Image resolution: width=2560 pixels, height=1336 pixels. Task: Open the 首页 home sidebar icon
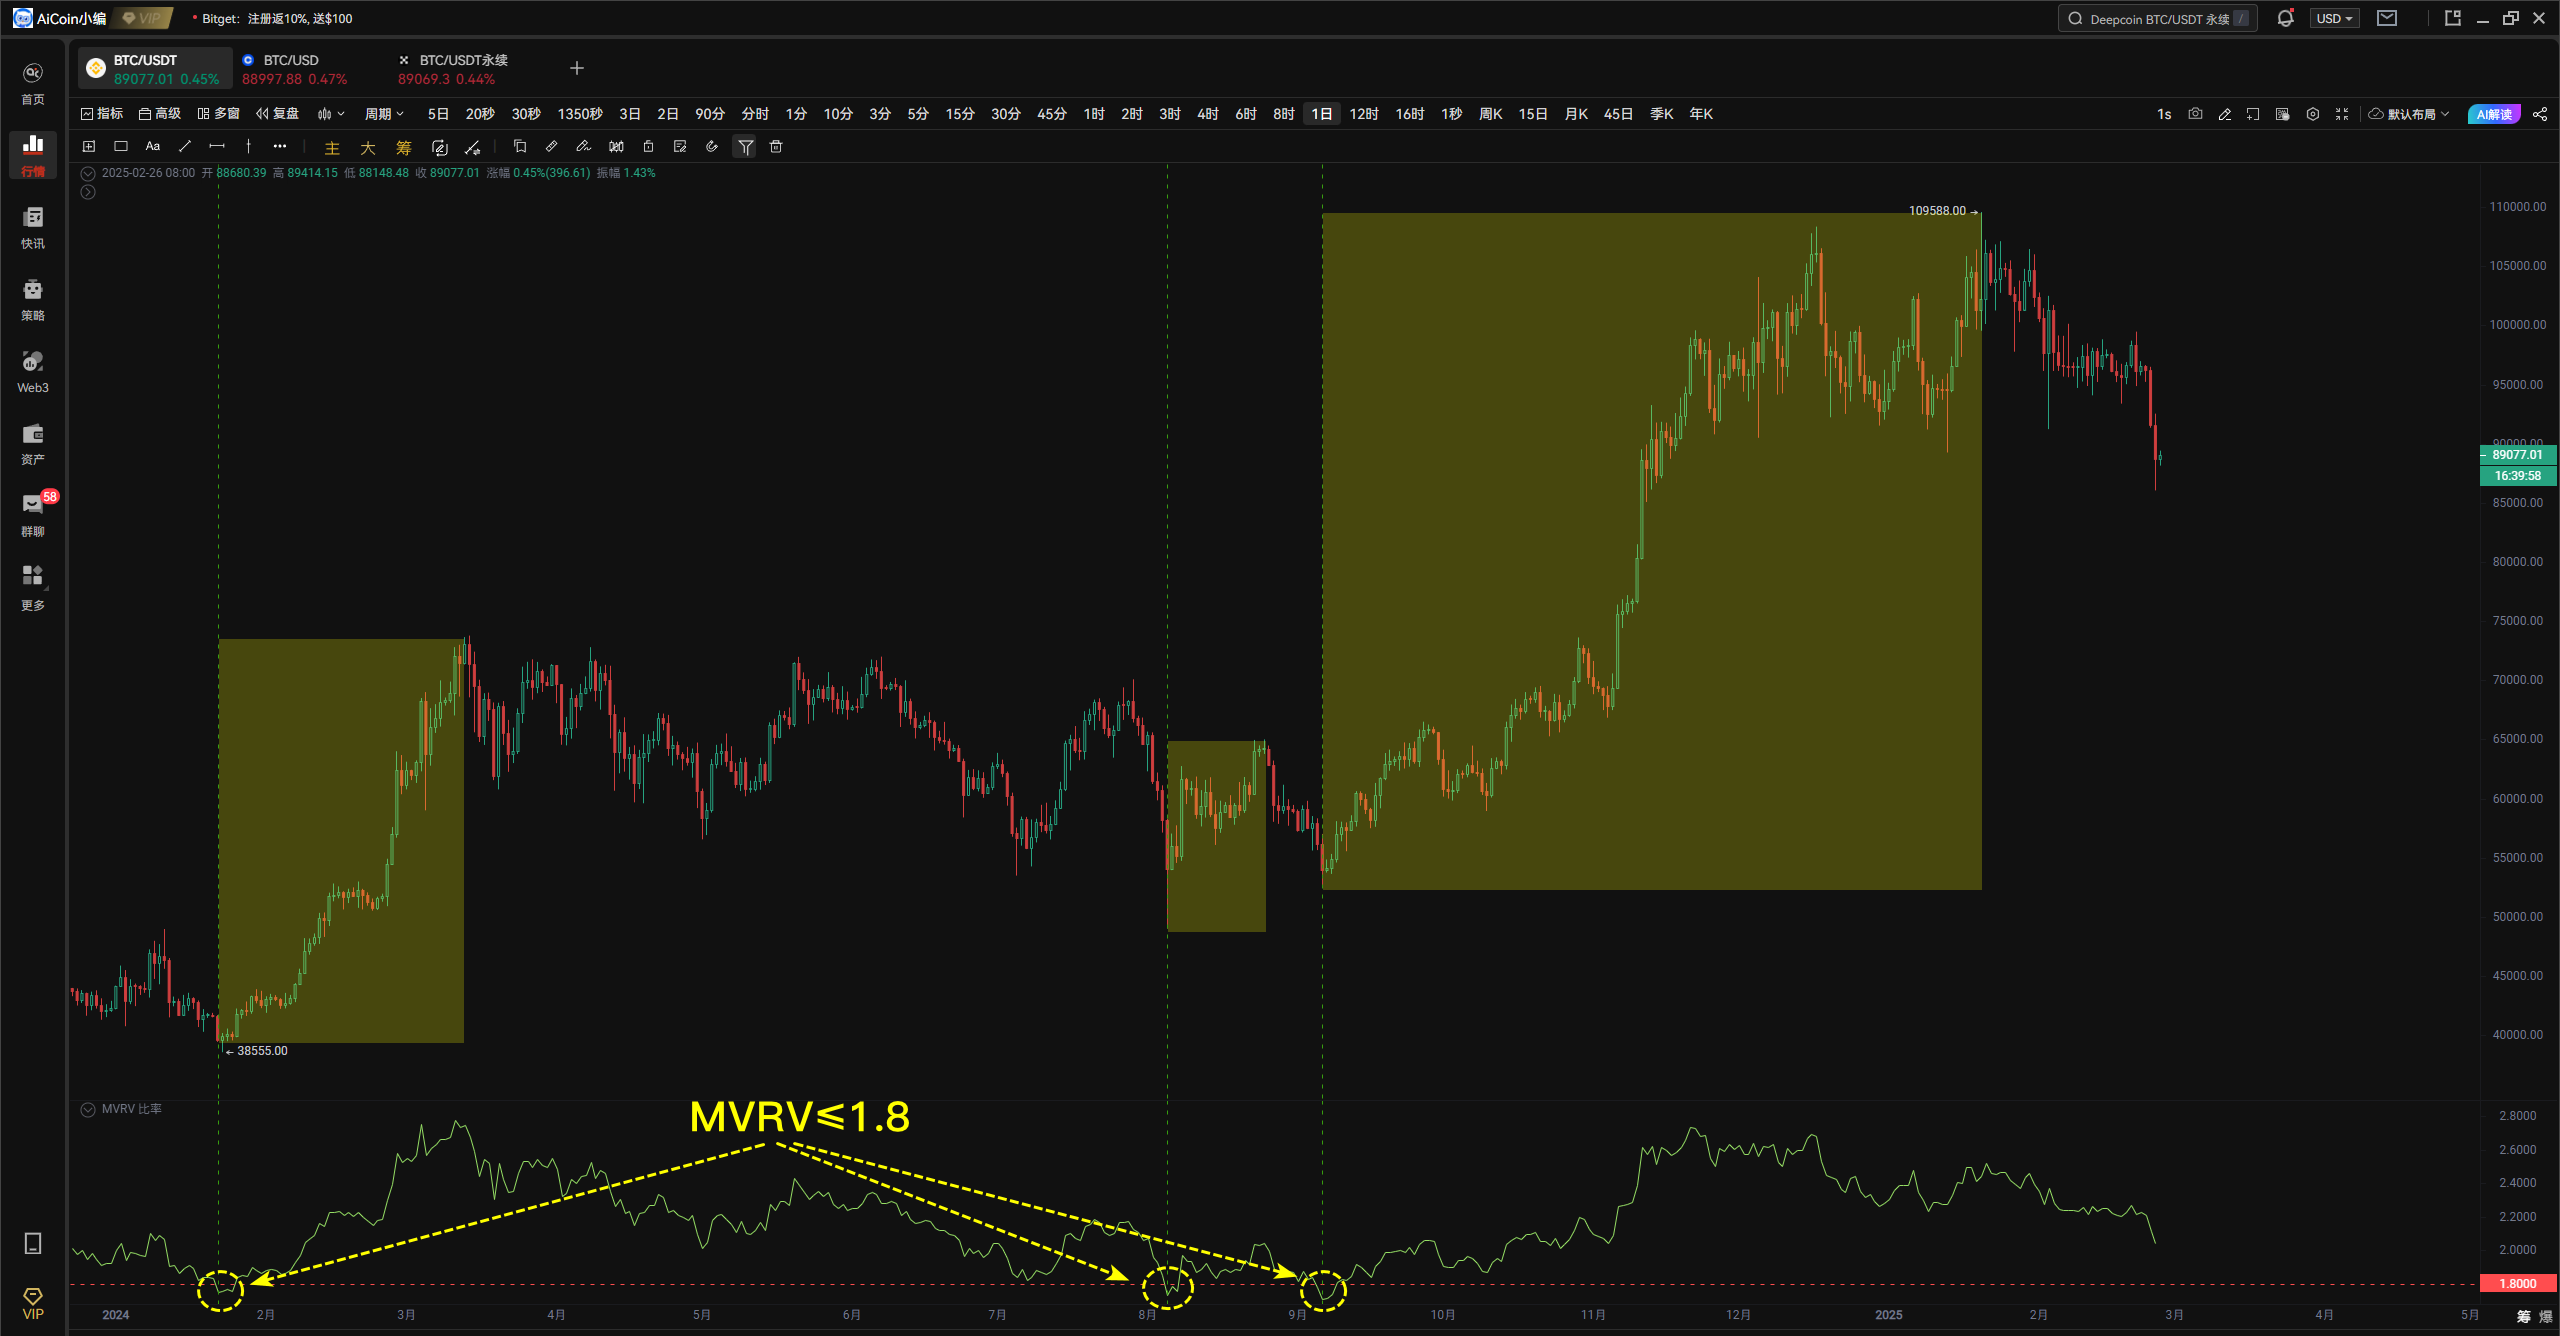pos(33,83)
